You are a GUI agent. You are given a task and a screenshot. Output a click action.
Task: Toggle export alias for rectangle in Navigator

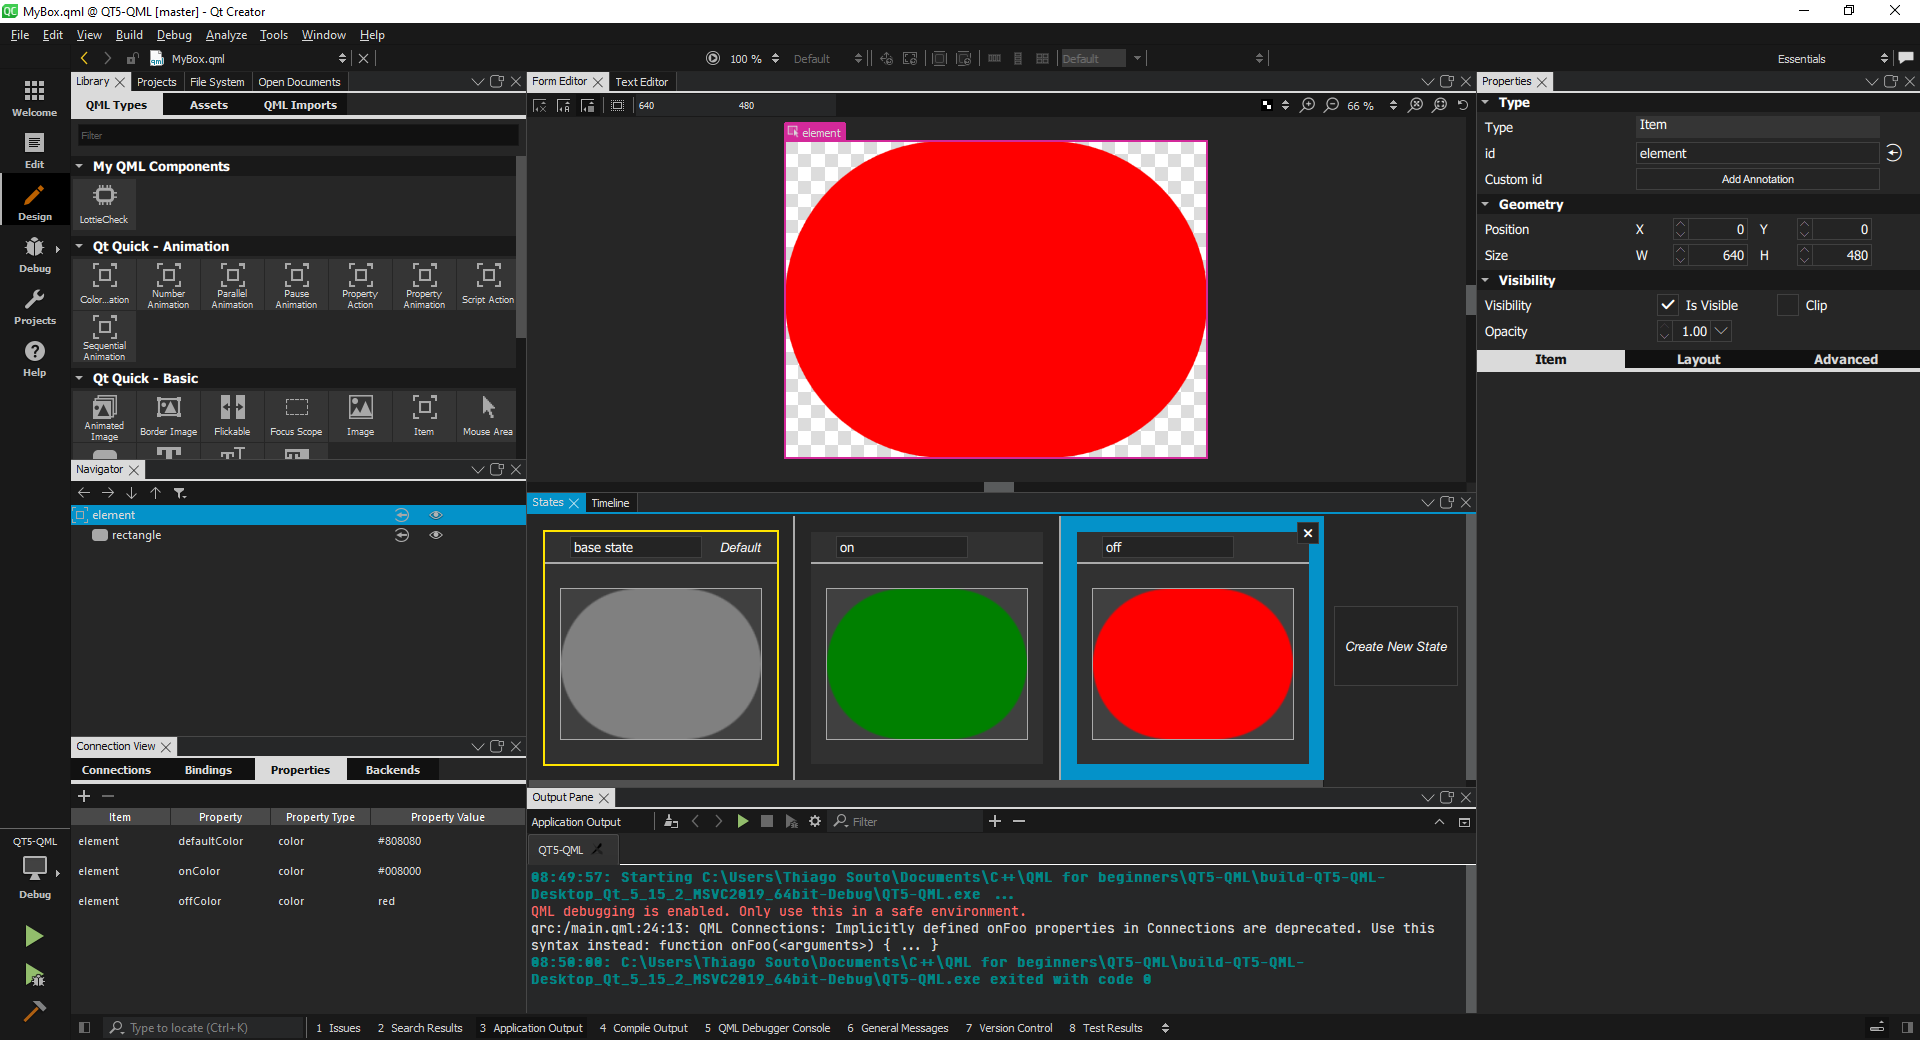402,535
